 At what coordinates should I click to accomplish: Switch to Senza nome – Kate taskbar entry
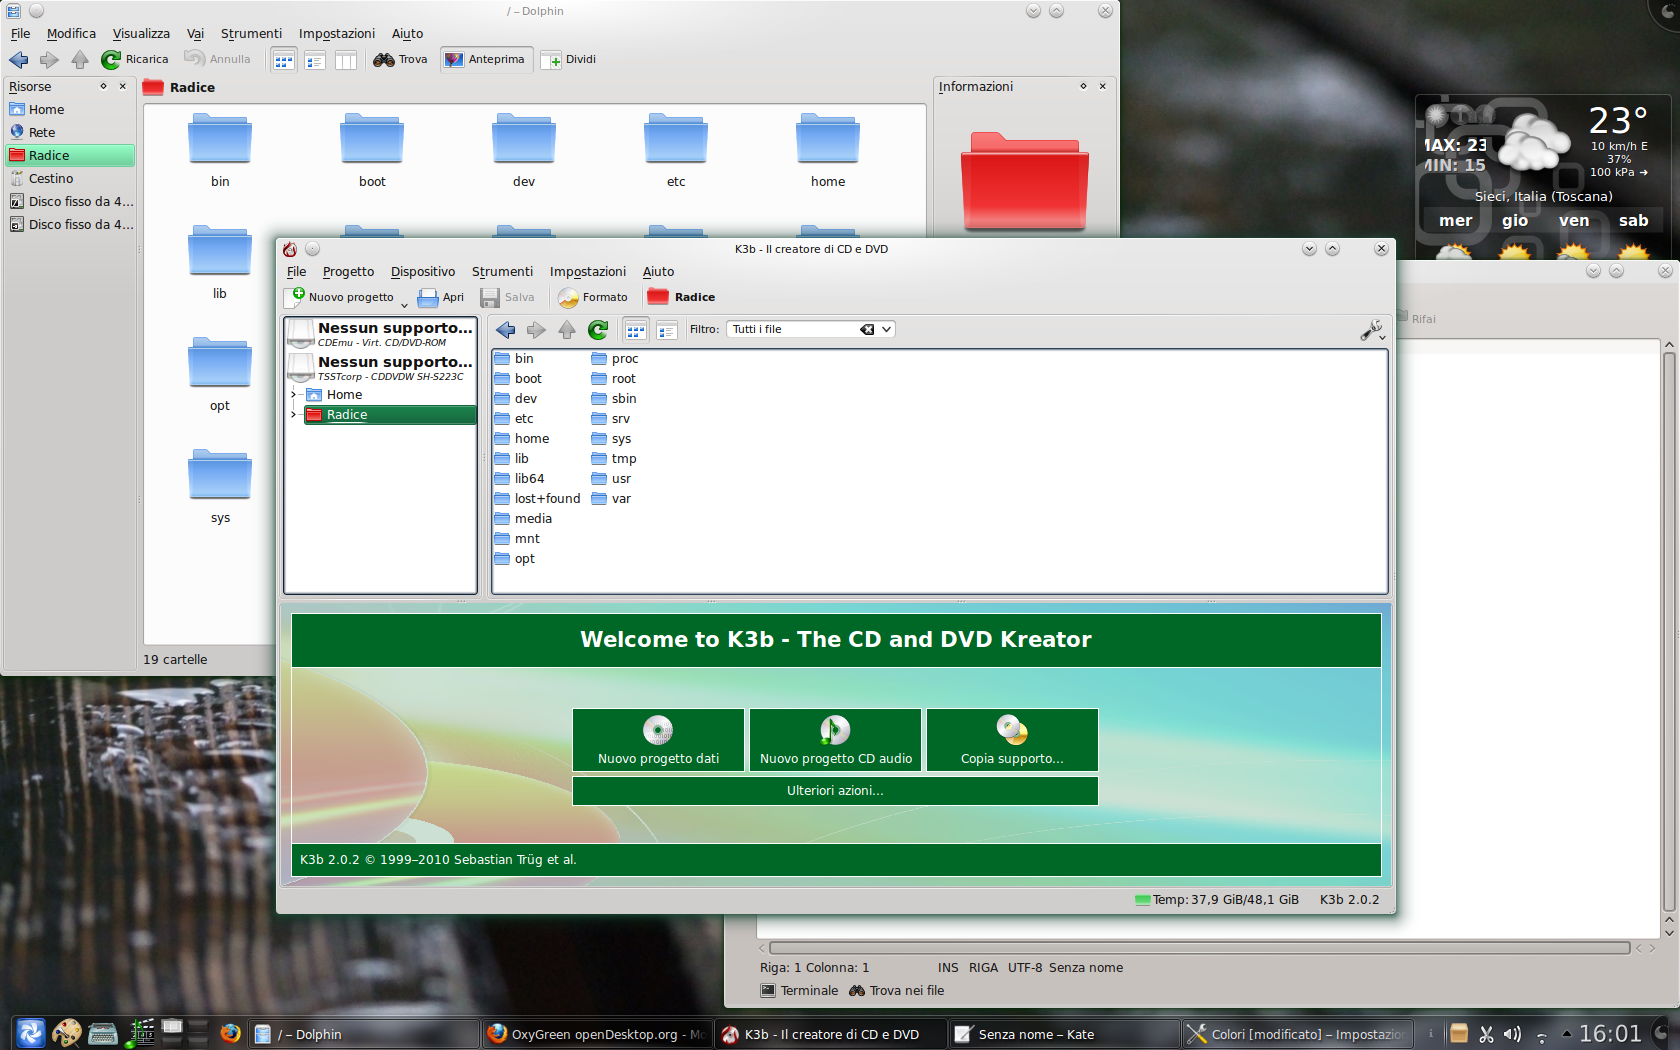[1064, 1034]
